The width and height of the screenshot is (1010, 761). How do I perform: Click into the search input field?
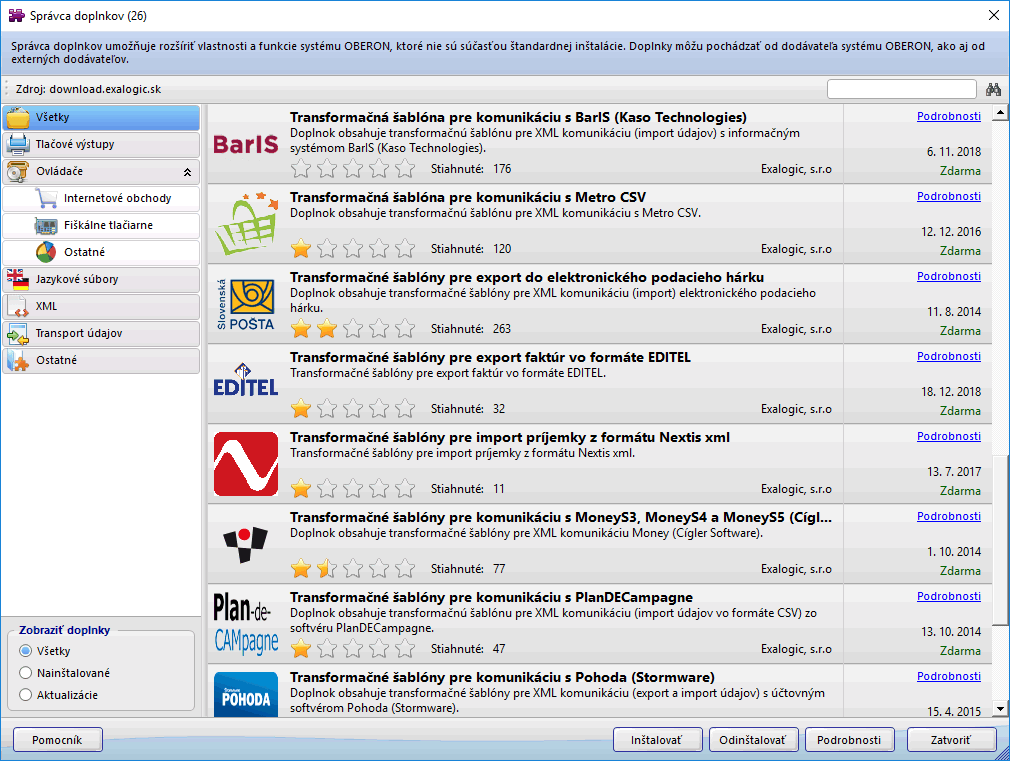[x=902, y=89]
